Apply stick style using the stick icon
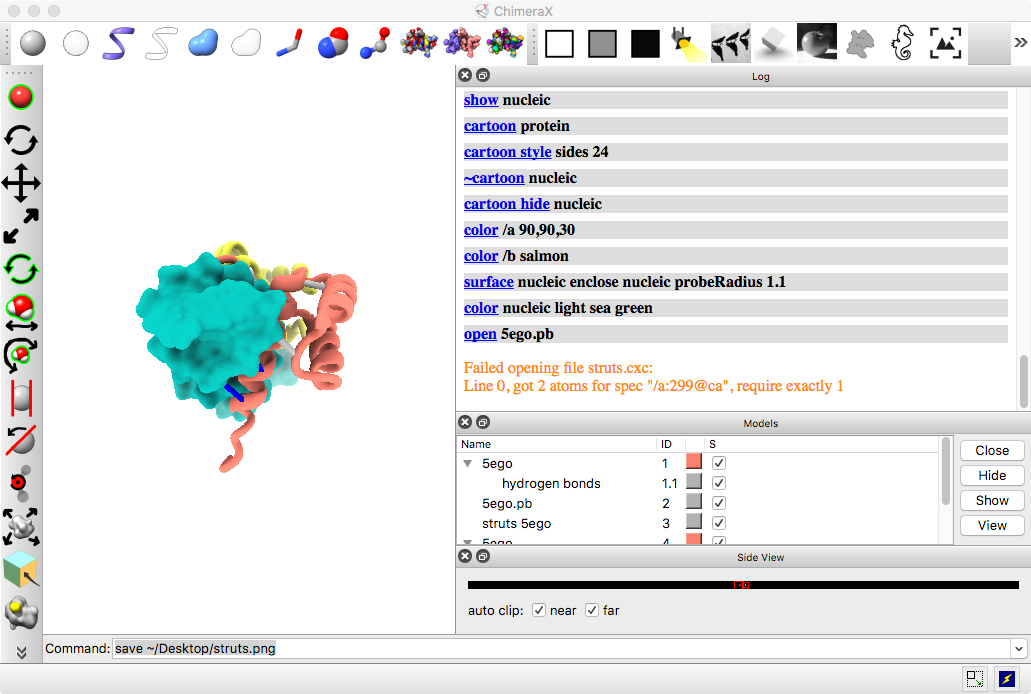This screenshot has height=694, width=1031. click(x=289, y=43)
